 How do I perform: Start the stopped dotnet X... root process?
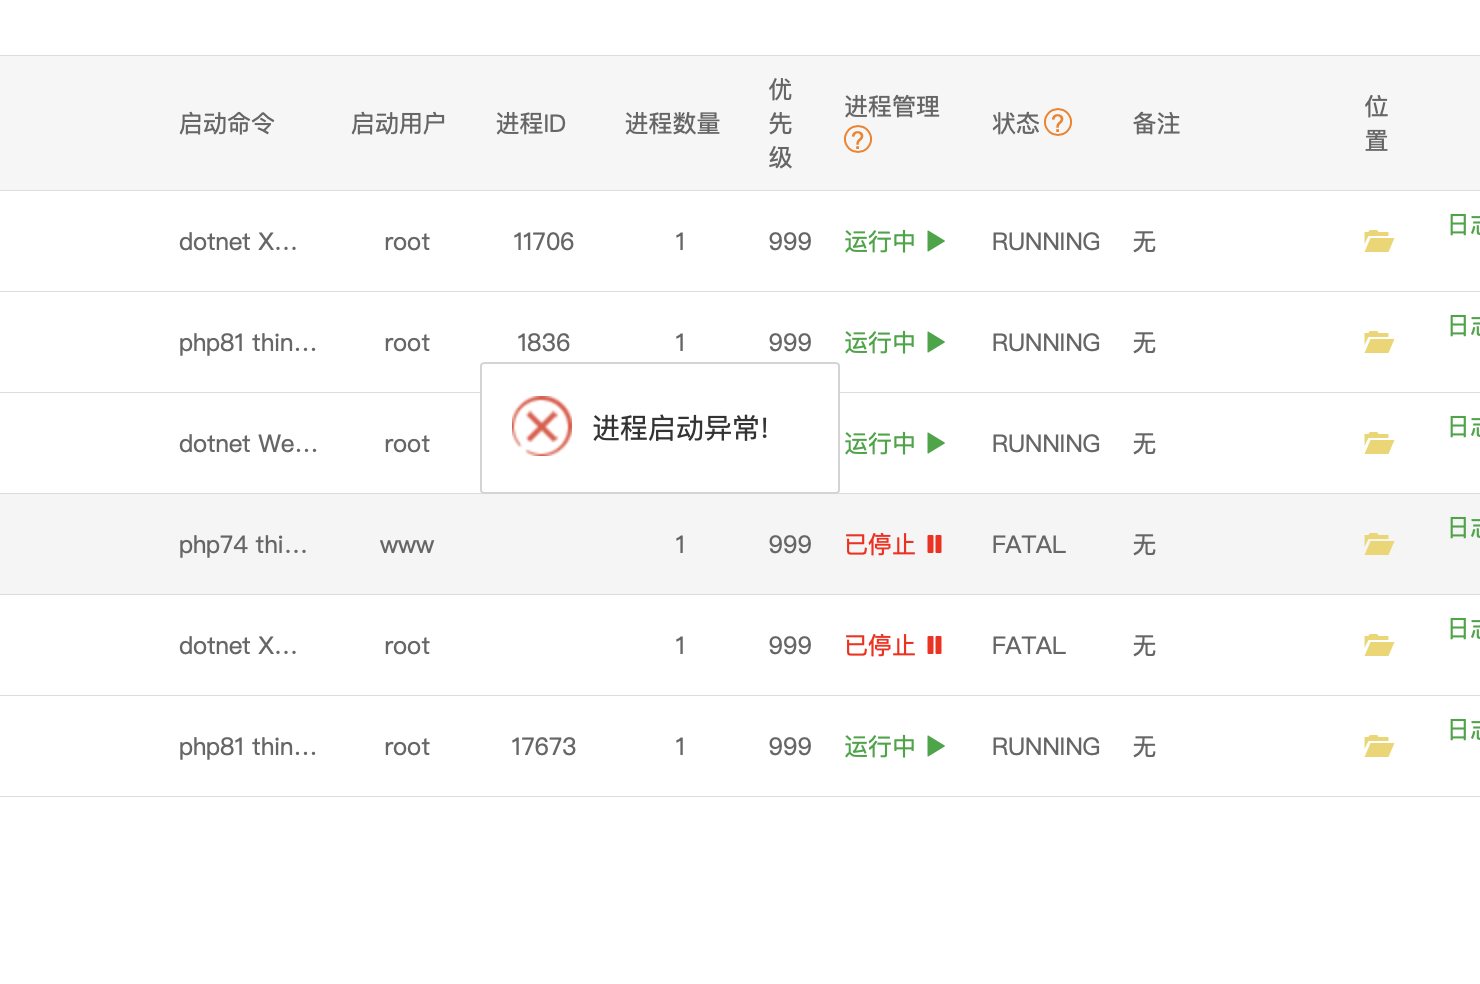[894, 645]
